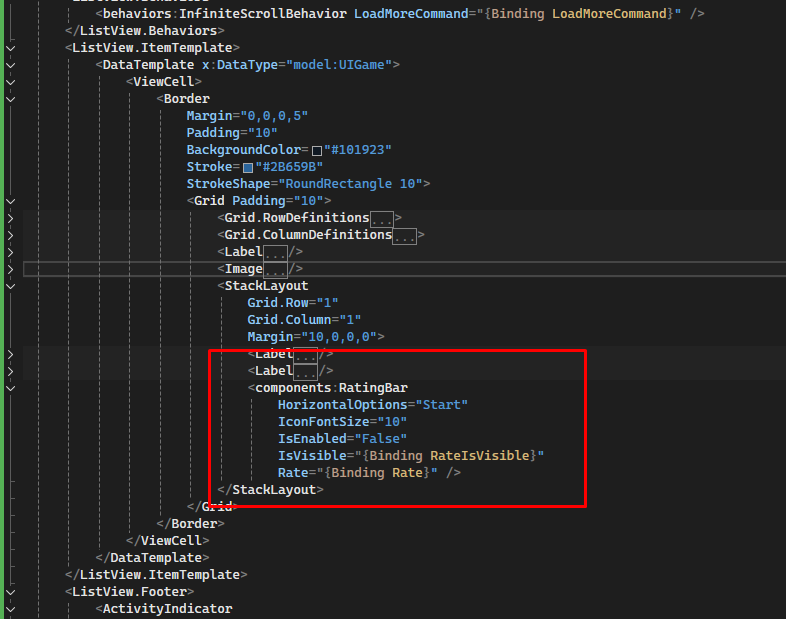Expand the Label ellipsis above Image
This screenshot has height=619, width=786.
pos(275,253)
